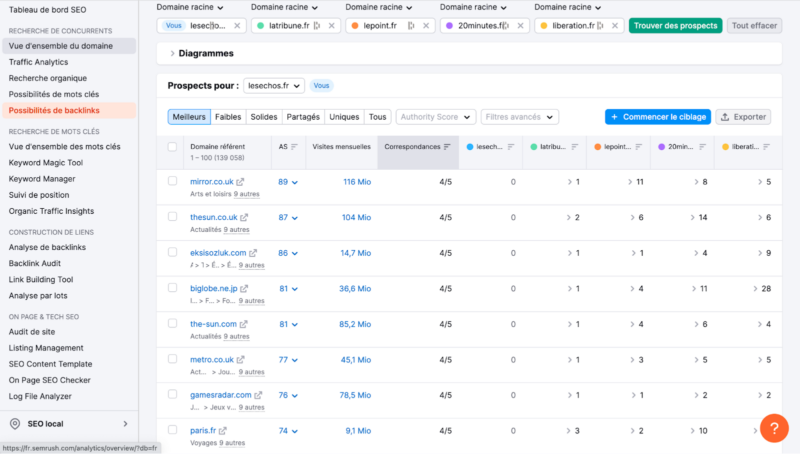
Task: Open external link icon next to metro.co.uk
Action: [x=240, y=360]
